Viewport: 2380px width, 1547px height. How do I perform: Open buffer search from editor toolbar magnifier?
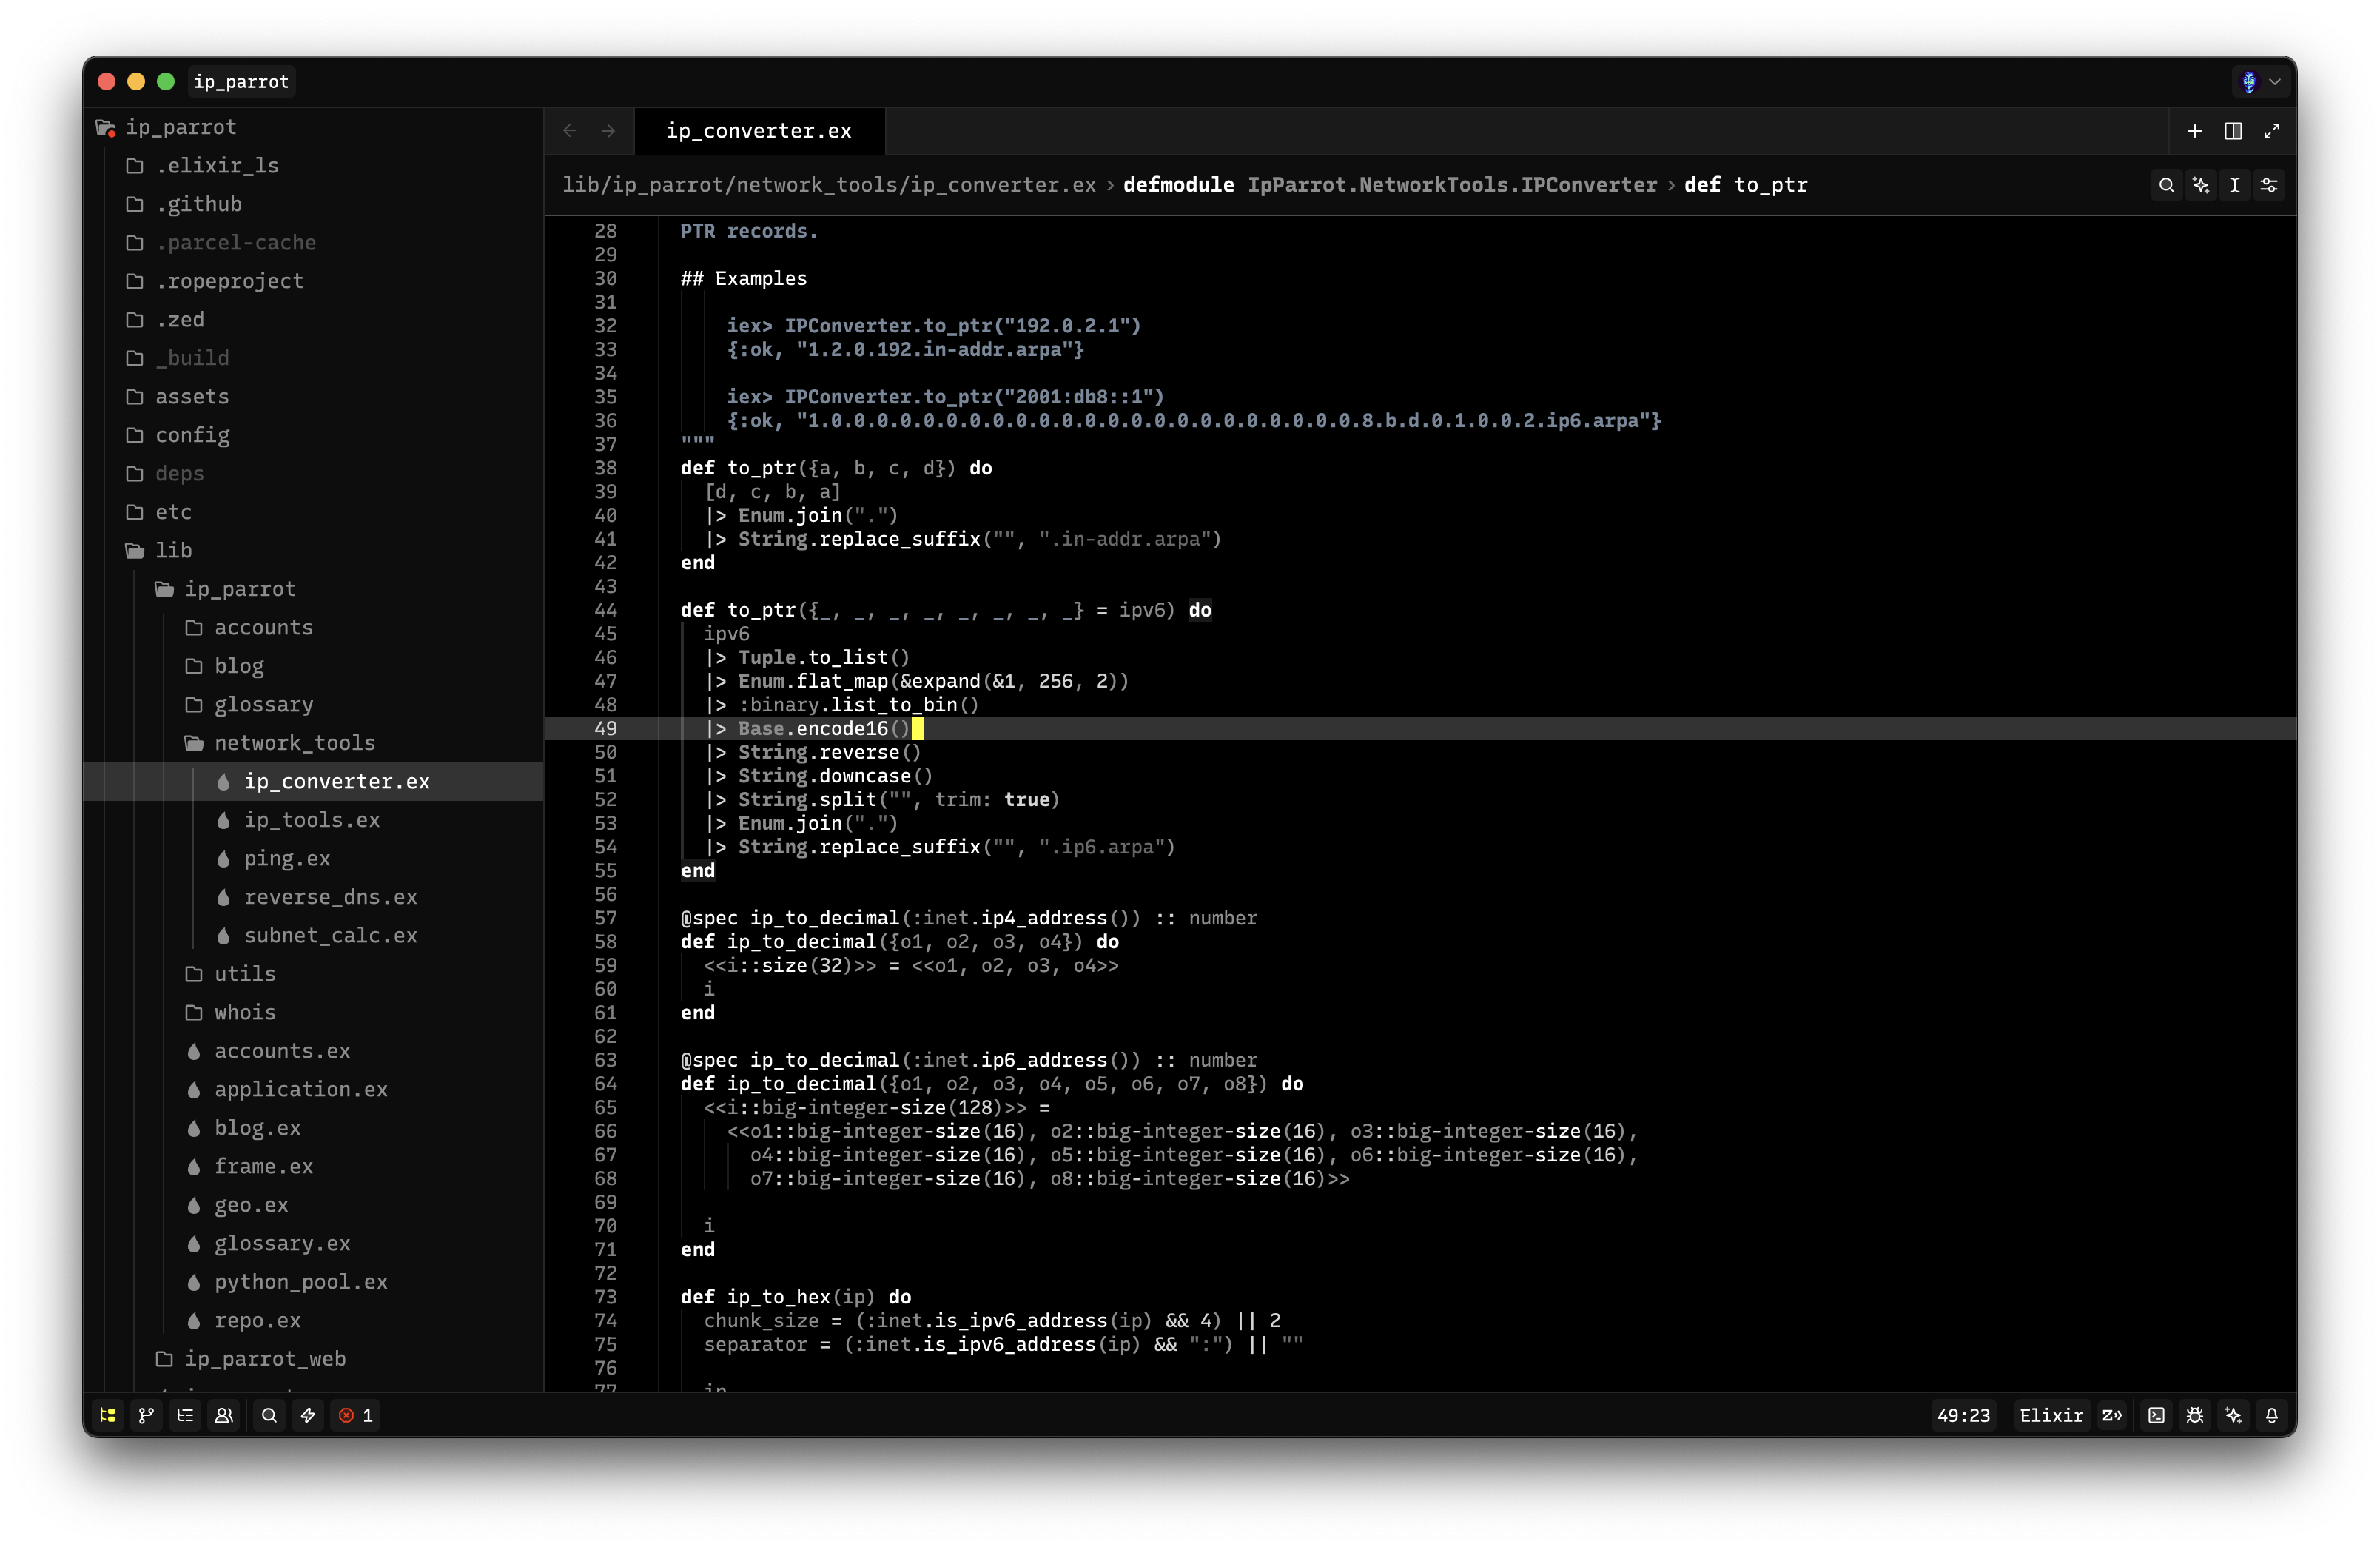(x=2166, y=185)
